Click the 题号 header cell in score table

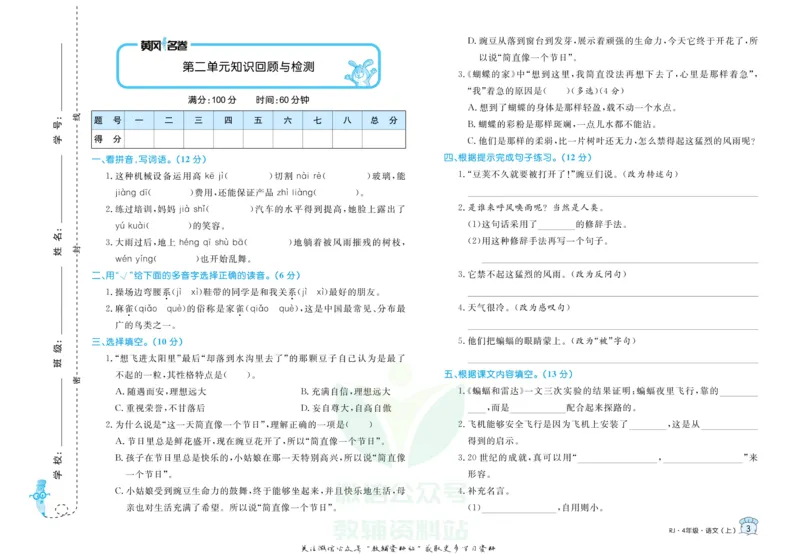[x=108, y=120]
